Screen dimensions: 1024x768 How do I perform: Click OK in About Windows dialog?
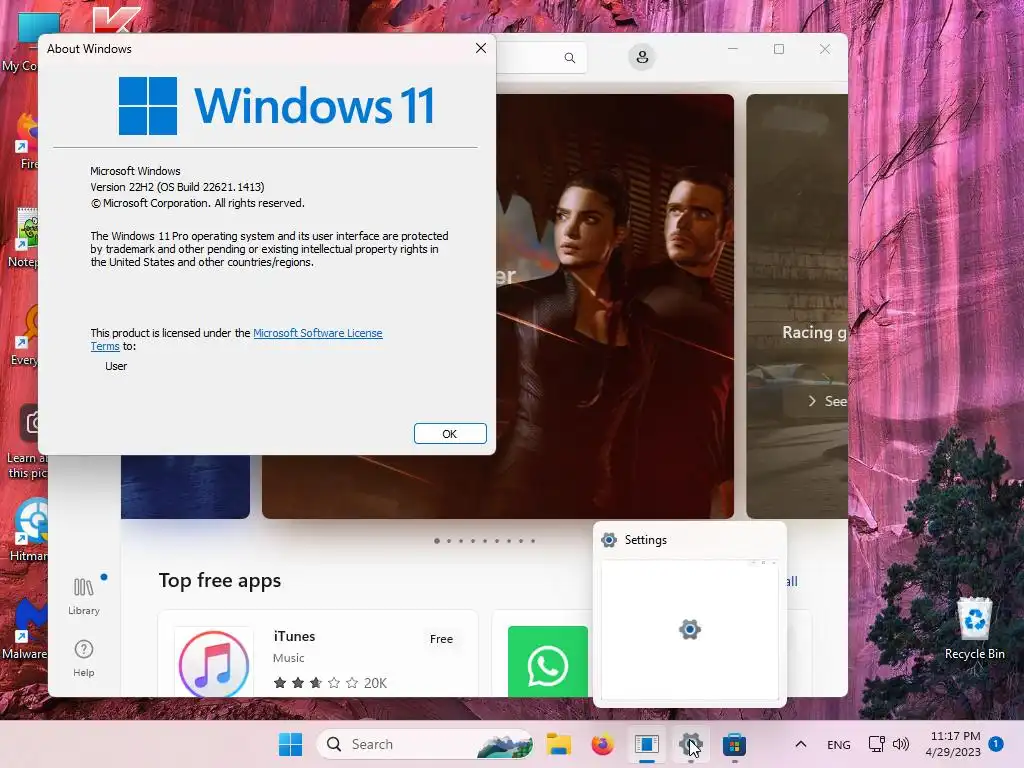(450, 434)
